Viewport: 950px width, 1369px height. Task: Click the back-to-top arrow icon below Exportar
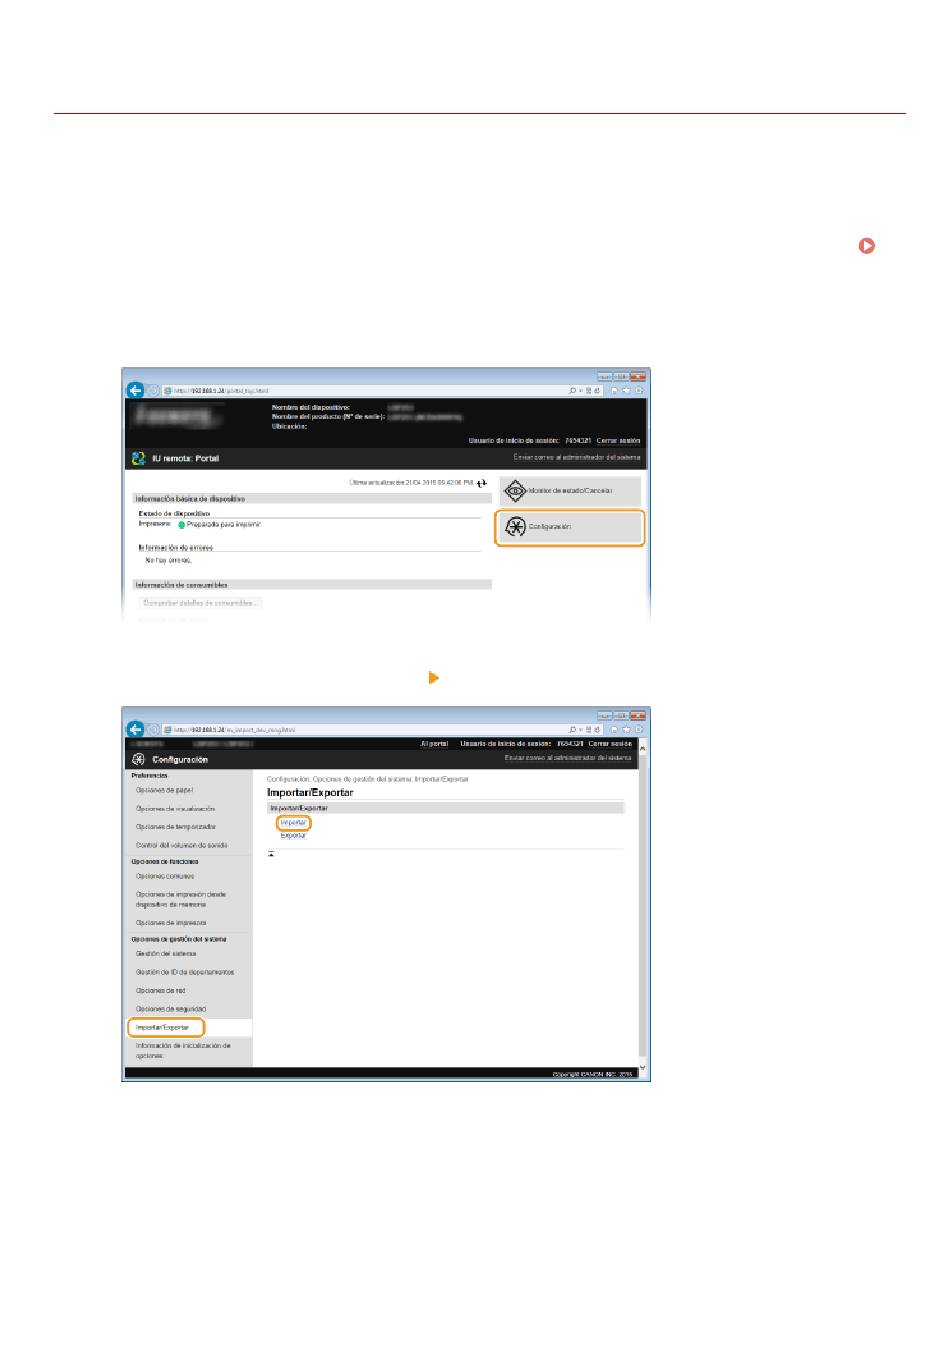pos(271,854)
